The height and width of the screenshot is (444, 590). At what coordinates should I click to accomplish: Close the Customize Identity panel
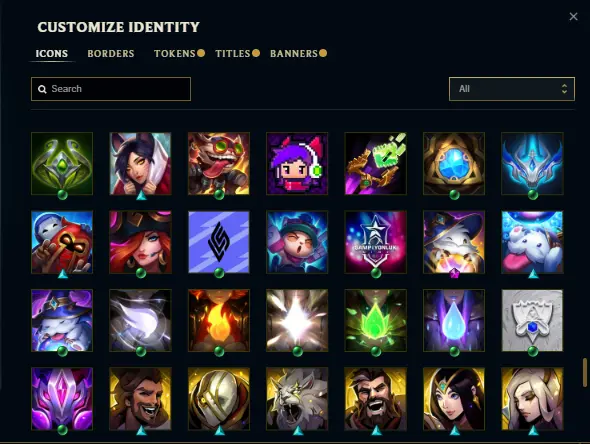[x=573, y=17]
